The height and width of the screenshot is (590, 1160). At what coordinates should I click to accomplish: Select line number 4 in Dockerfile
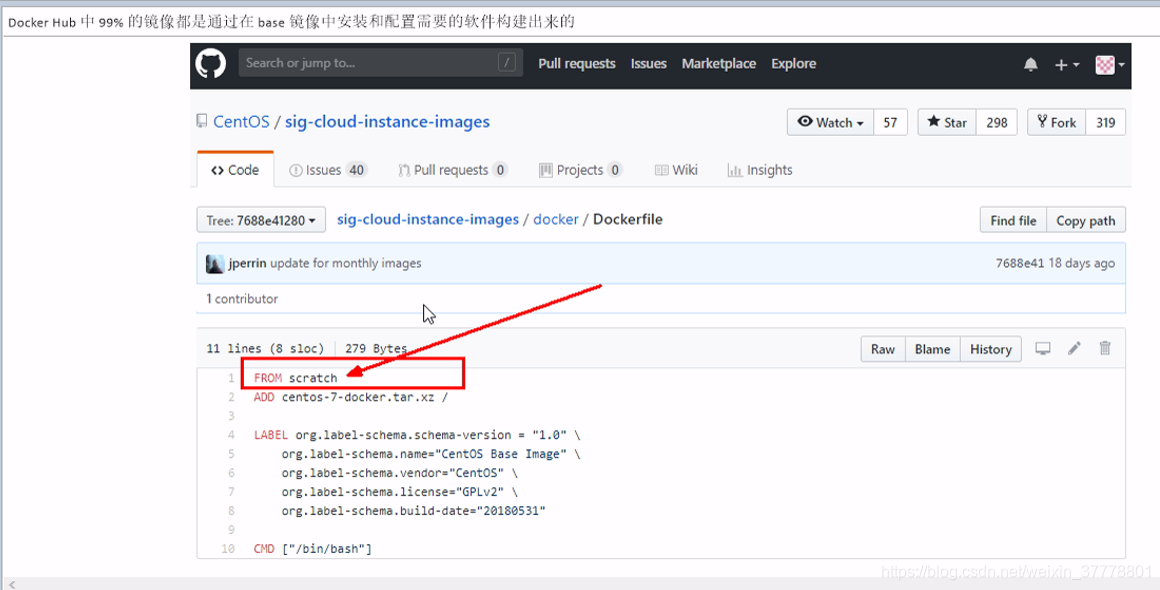231,435
